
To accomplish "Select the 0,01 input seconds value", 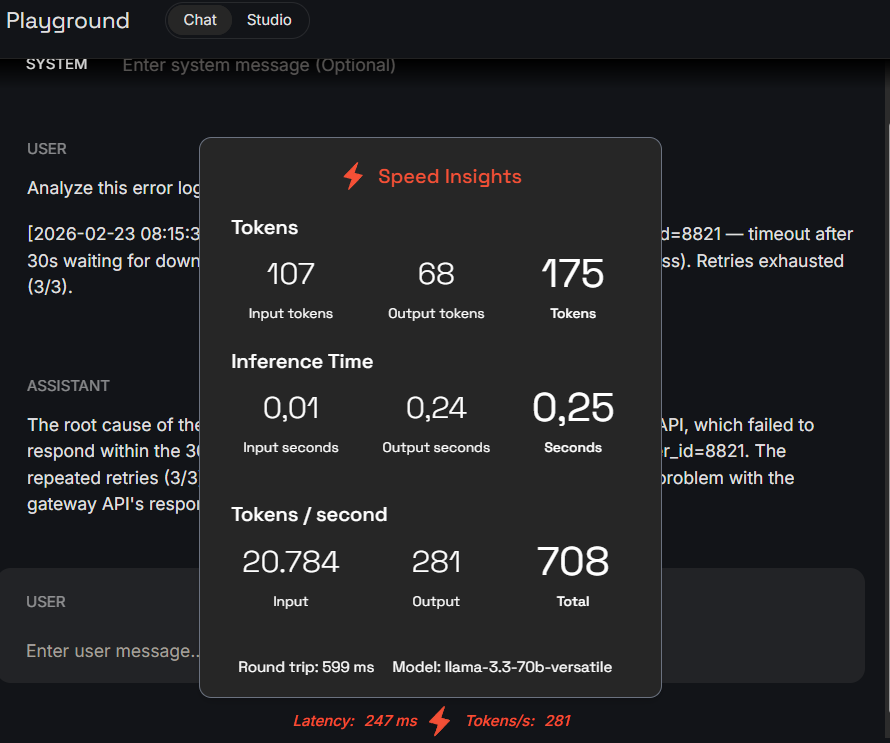I will coord(291,408).
